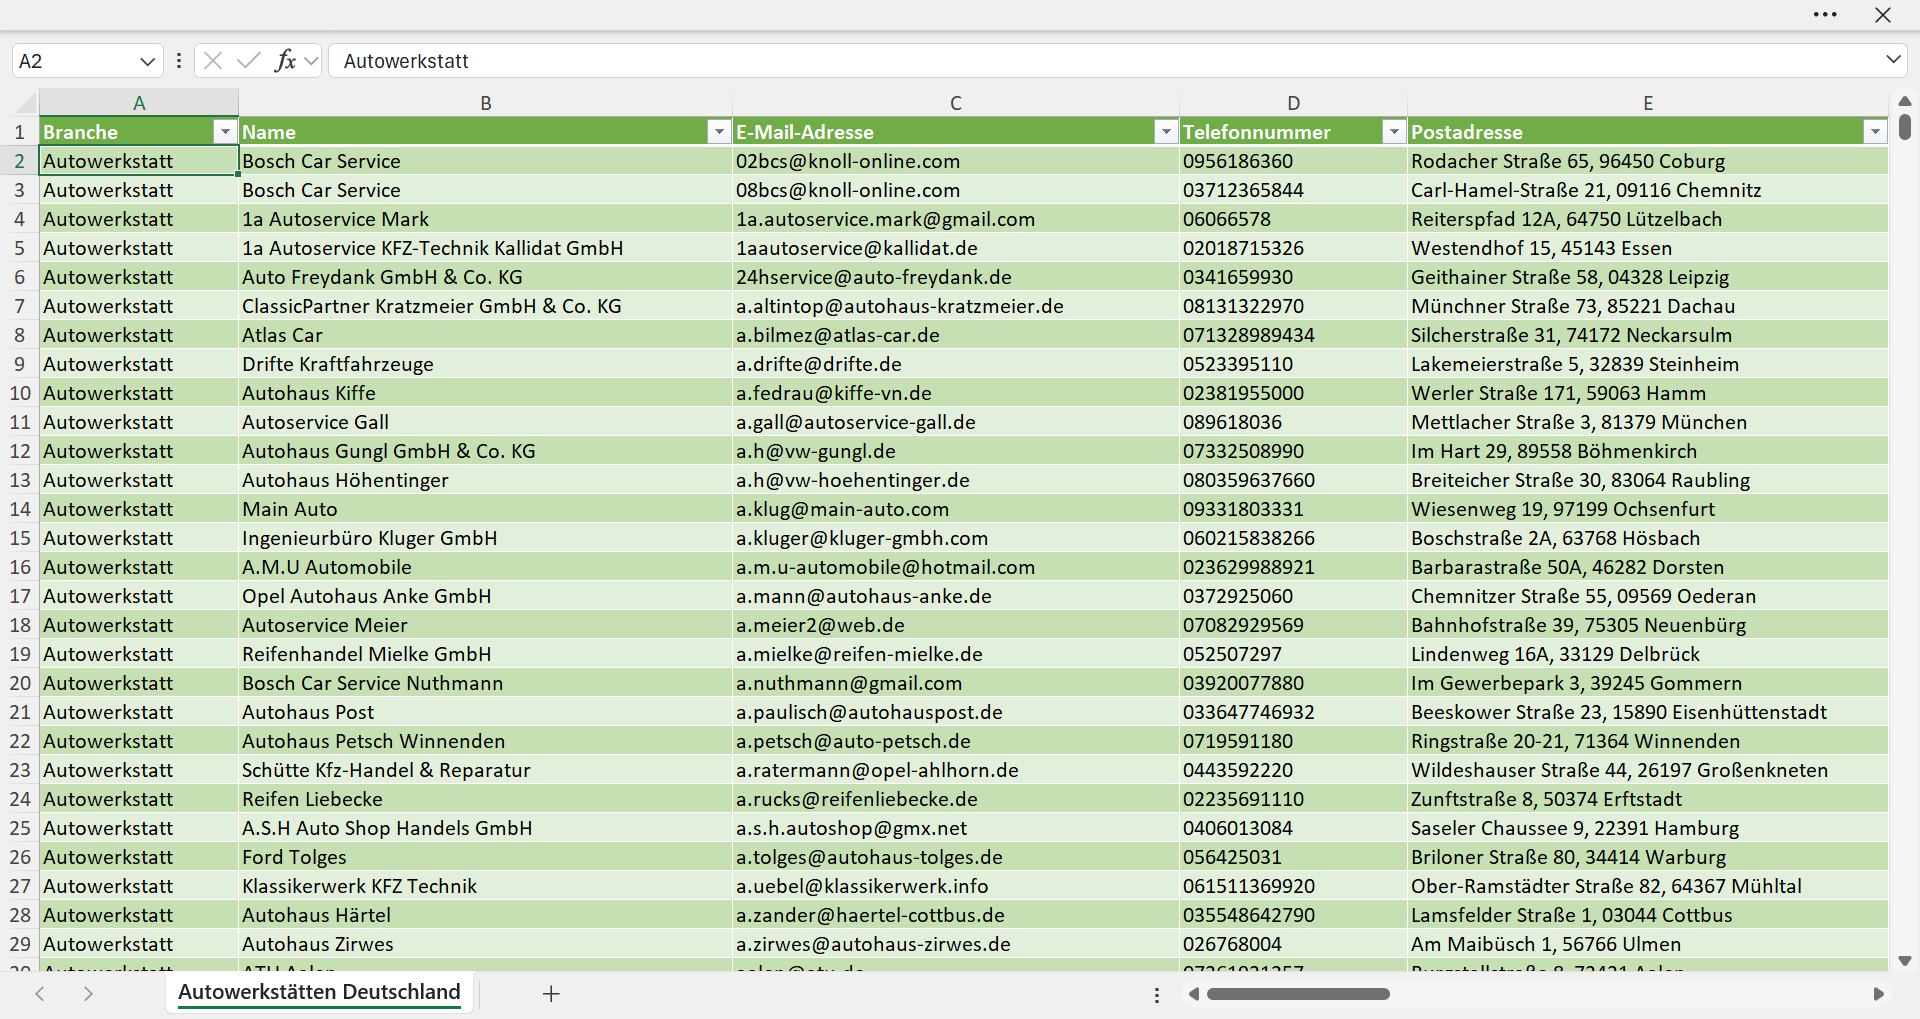Select email a.petsch@auto-petsch.de
Viewport: 1920px width, 1019px height.
click(956, 741)
